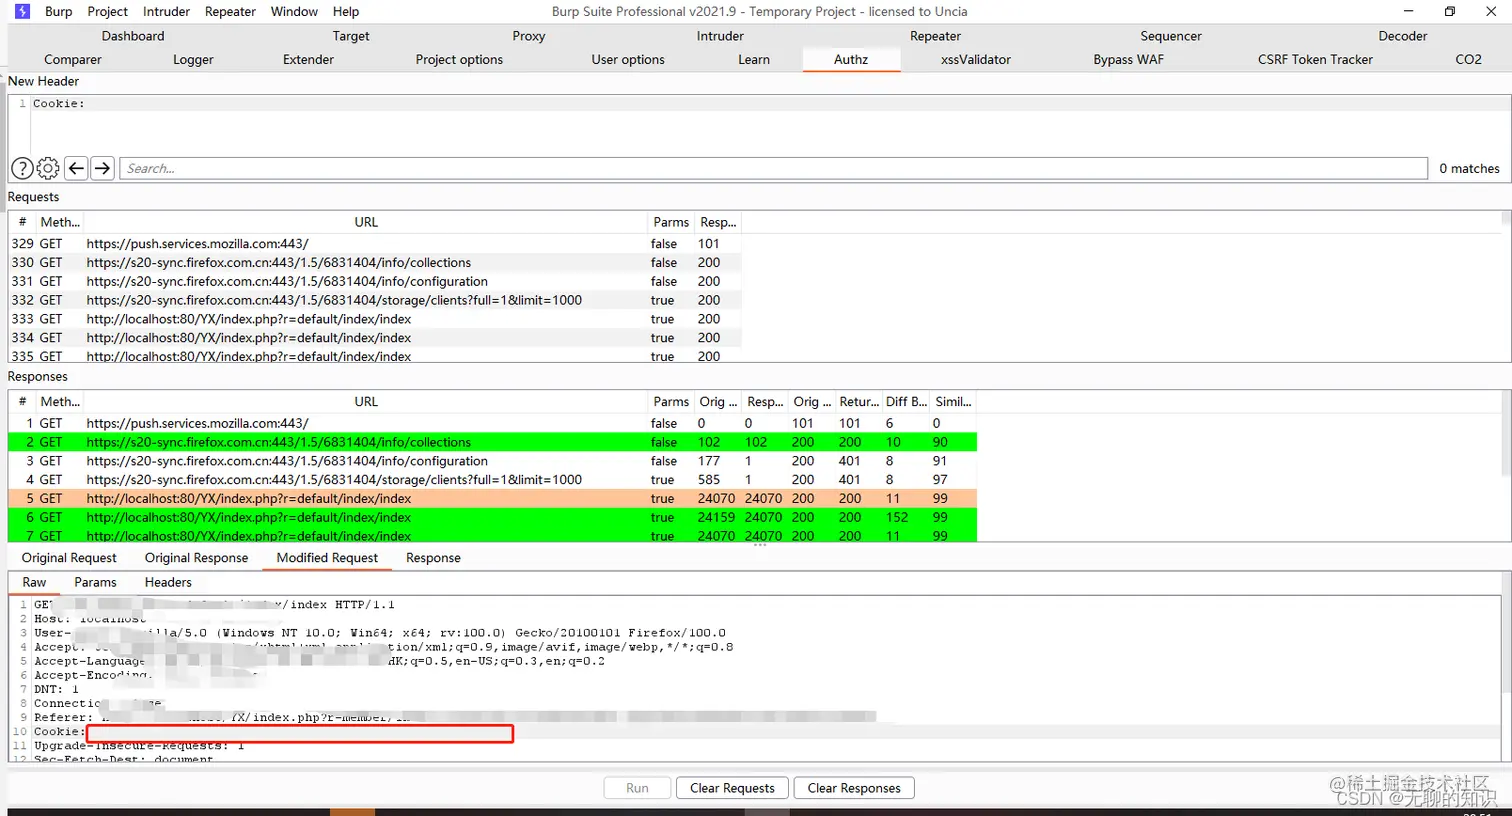Image resolution: width=1512 pixels, height=816 pixels.
Task: Open the Bypass WAF tab
Action: pos(1128,60)
